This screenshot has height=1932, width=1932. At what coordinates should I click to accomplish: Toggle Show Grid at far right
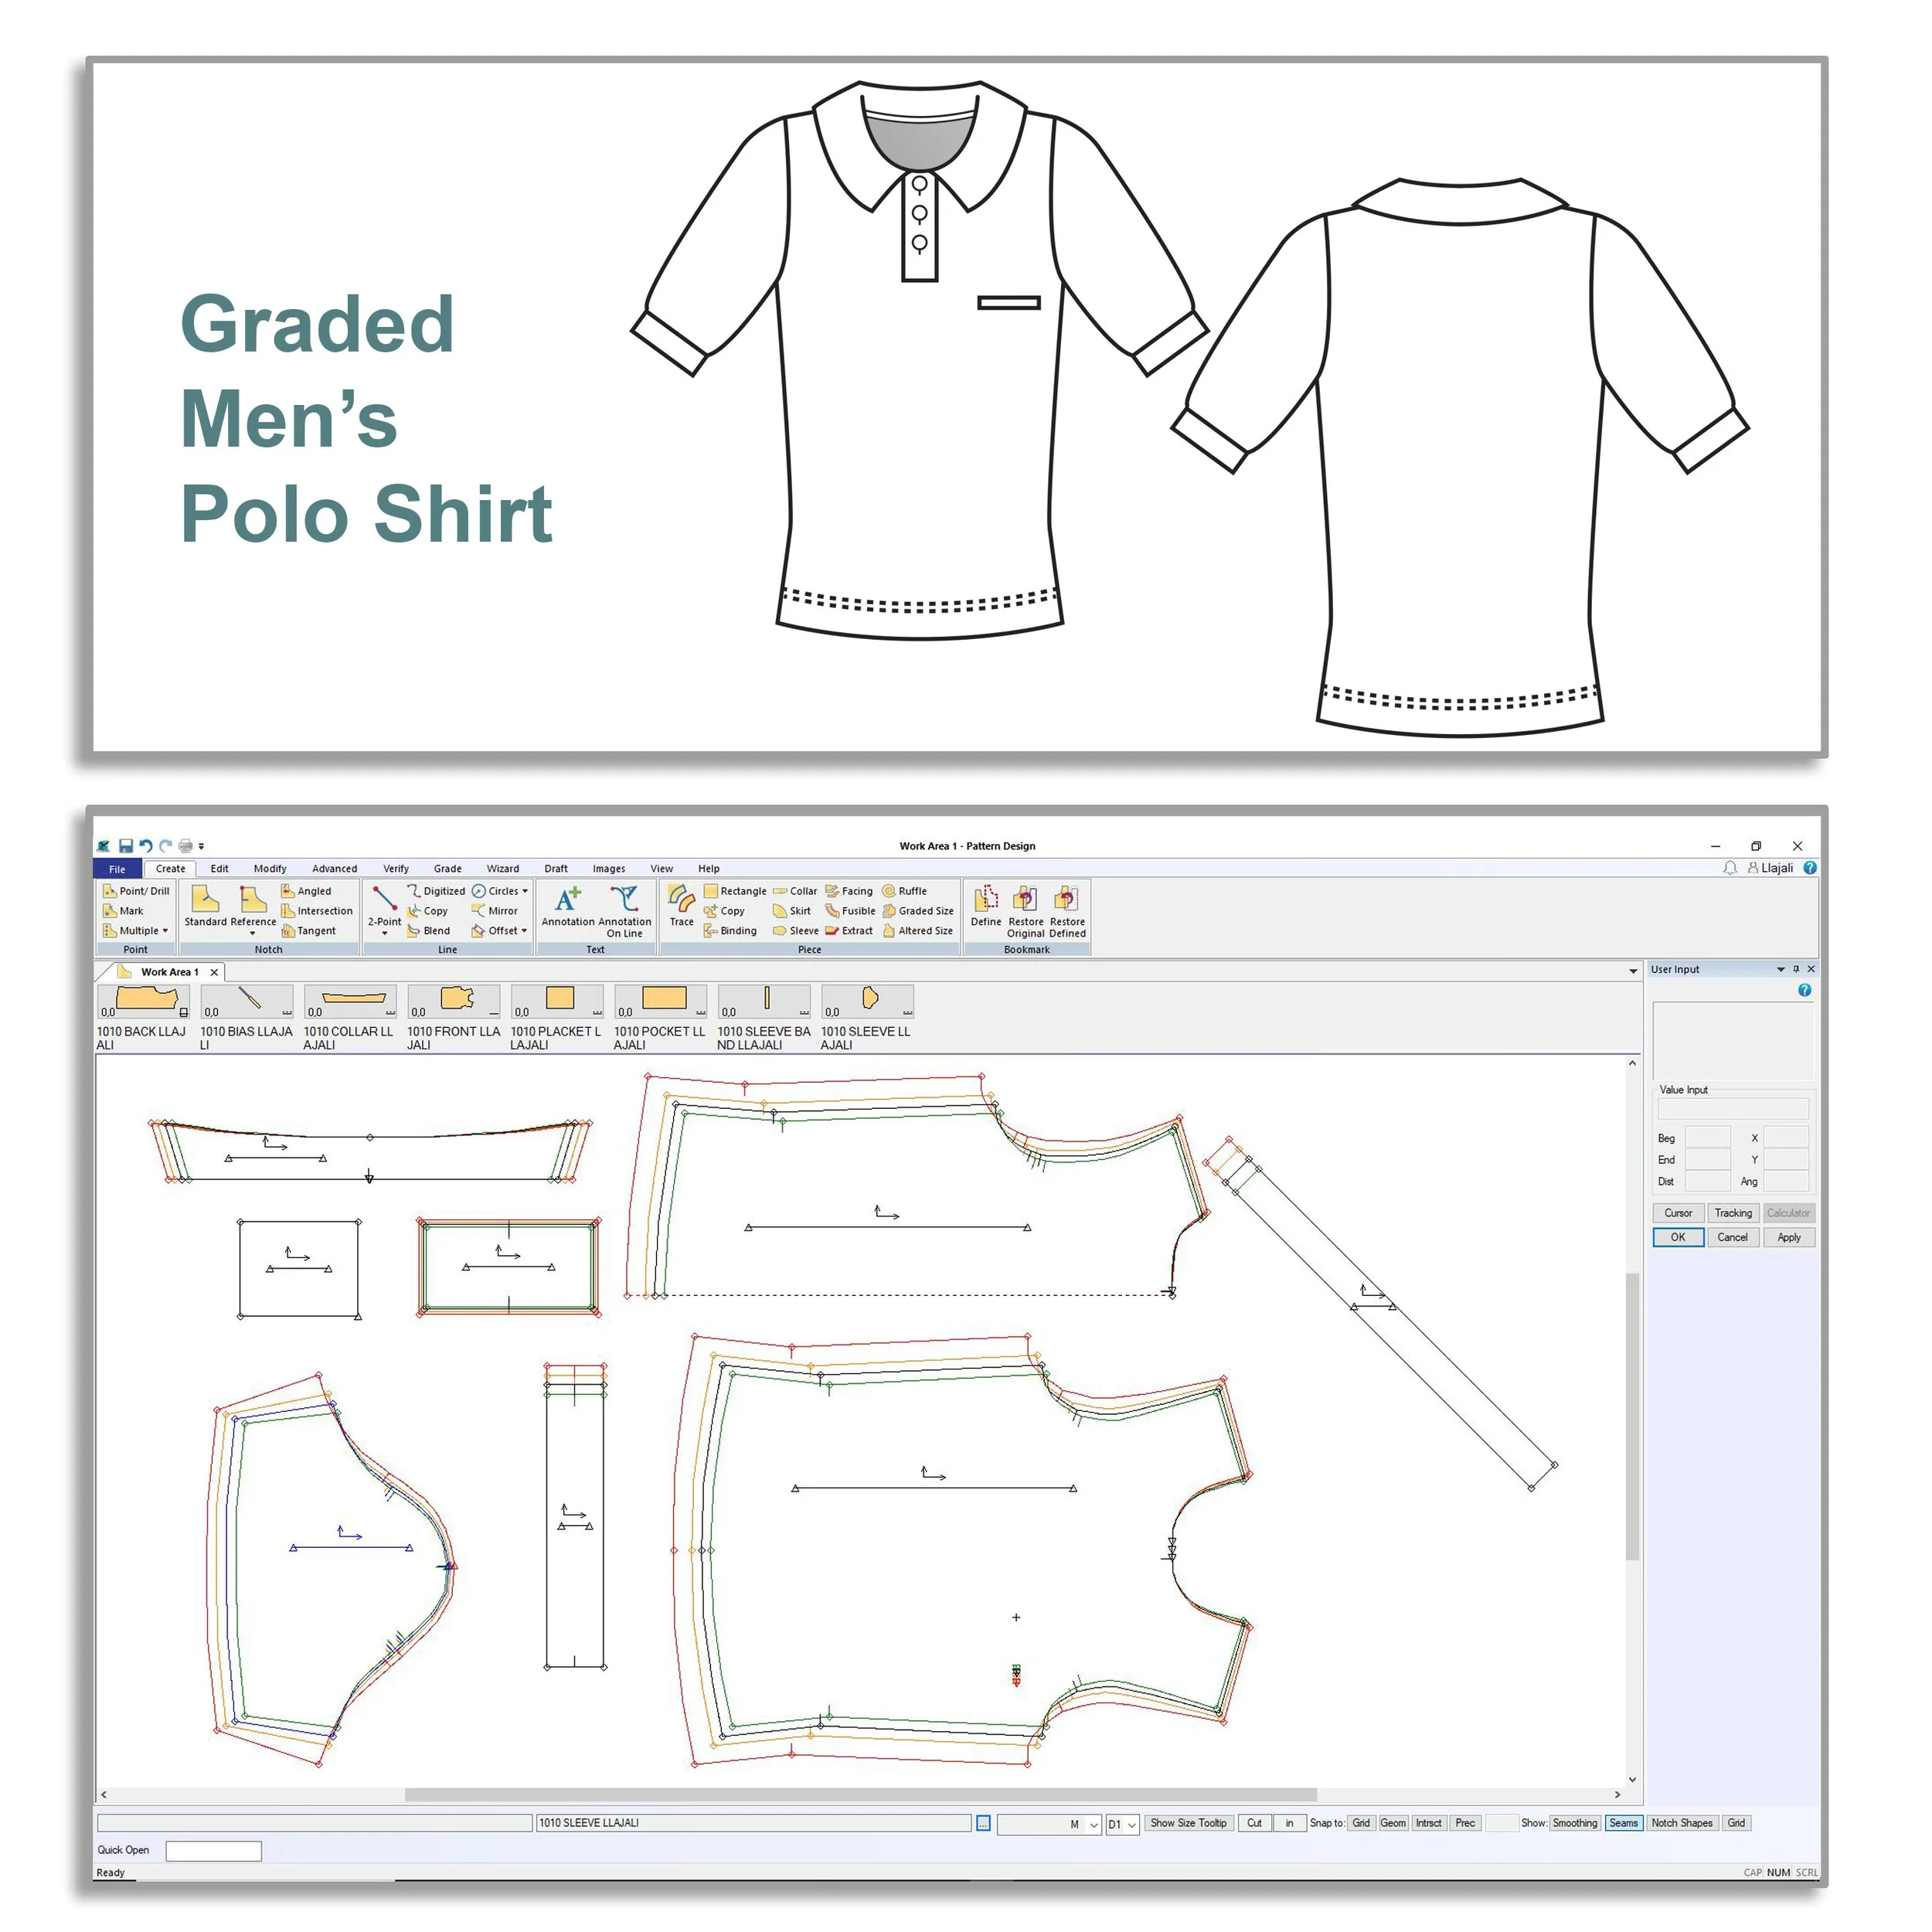coord(1736,1823)
